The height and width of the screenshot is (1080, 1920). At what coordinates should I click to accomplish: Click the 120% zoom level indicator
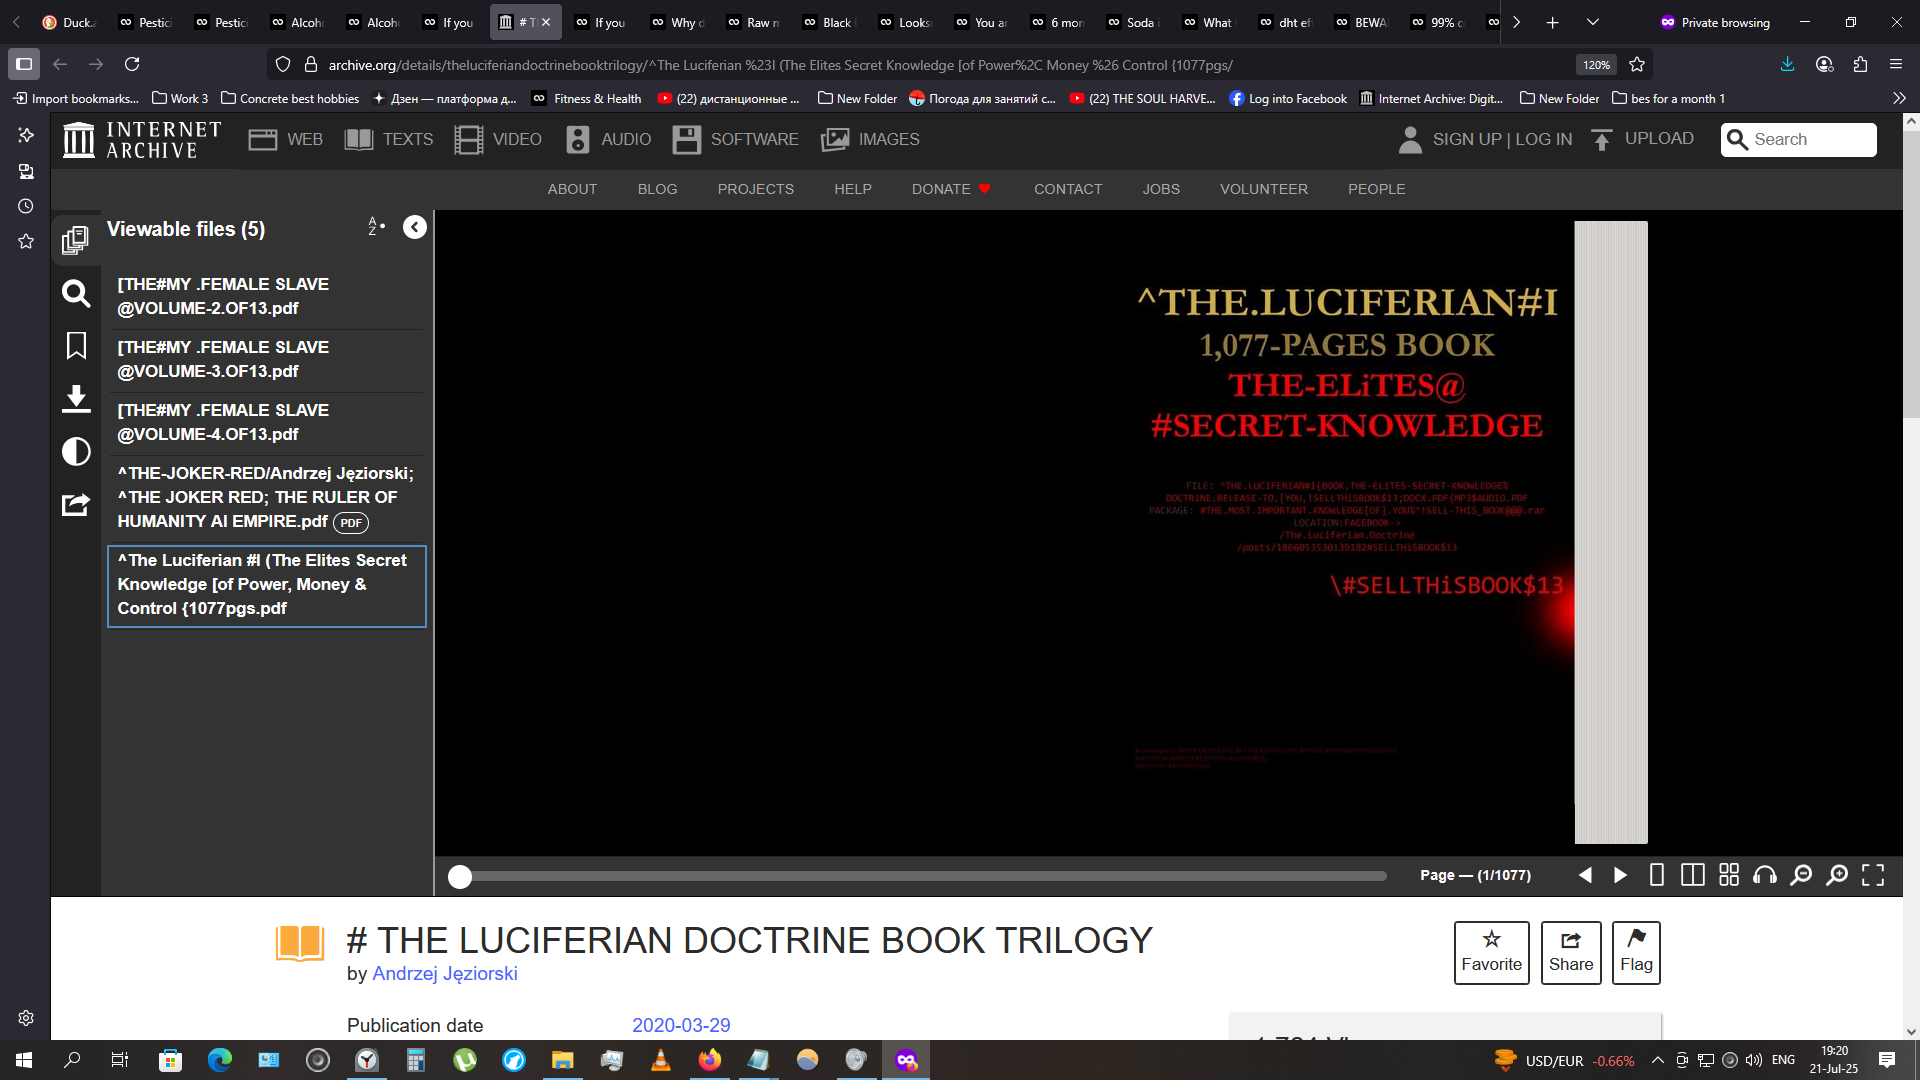coord(1596,64)
